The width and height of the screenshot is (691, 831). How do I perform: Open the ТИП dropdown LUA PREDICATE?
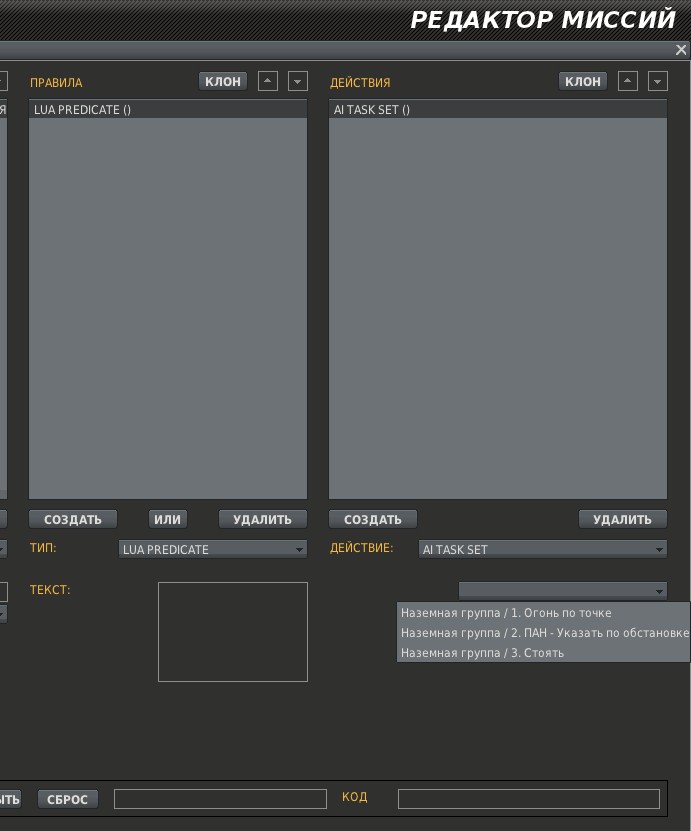(x=212, y=550)
